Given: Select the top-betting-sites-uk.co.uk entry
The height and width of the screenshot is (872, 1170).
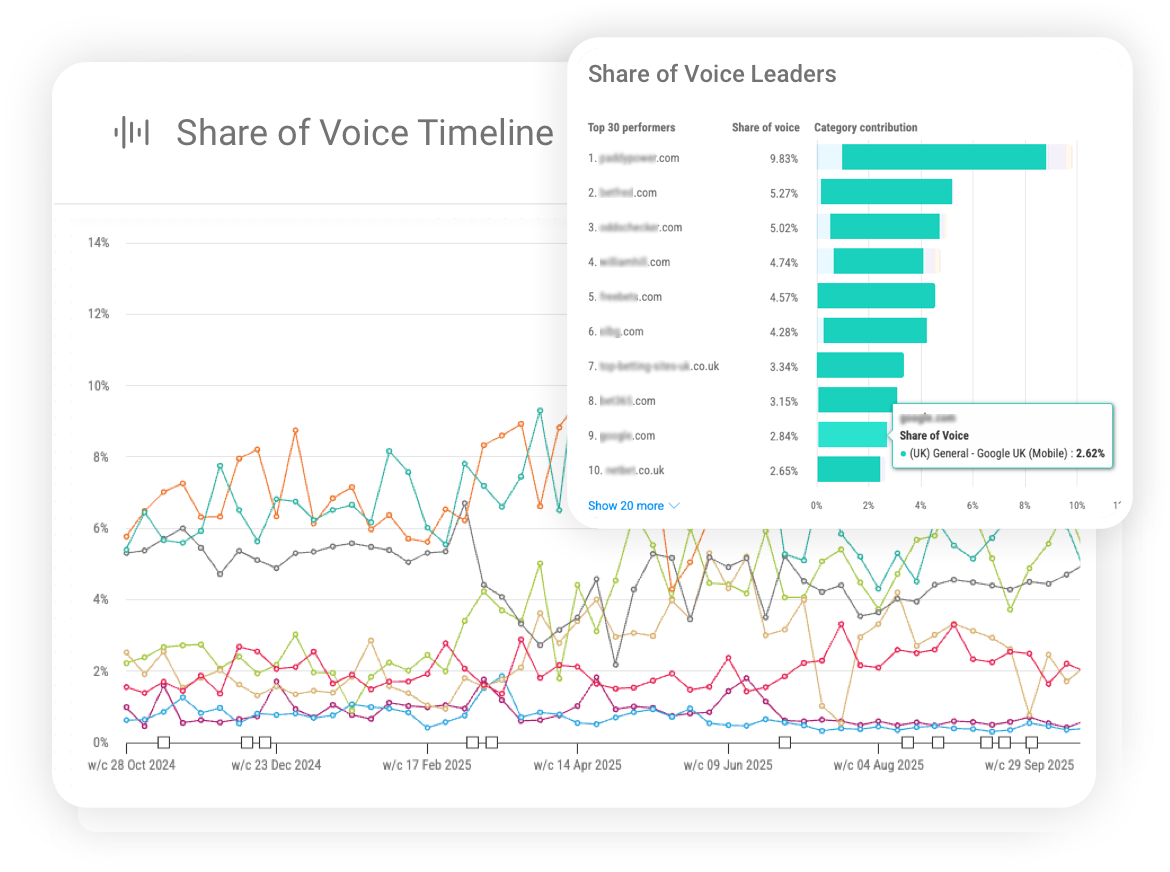Looking at the screenshot, I should [x=653, y=366].
